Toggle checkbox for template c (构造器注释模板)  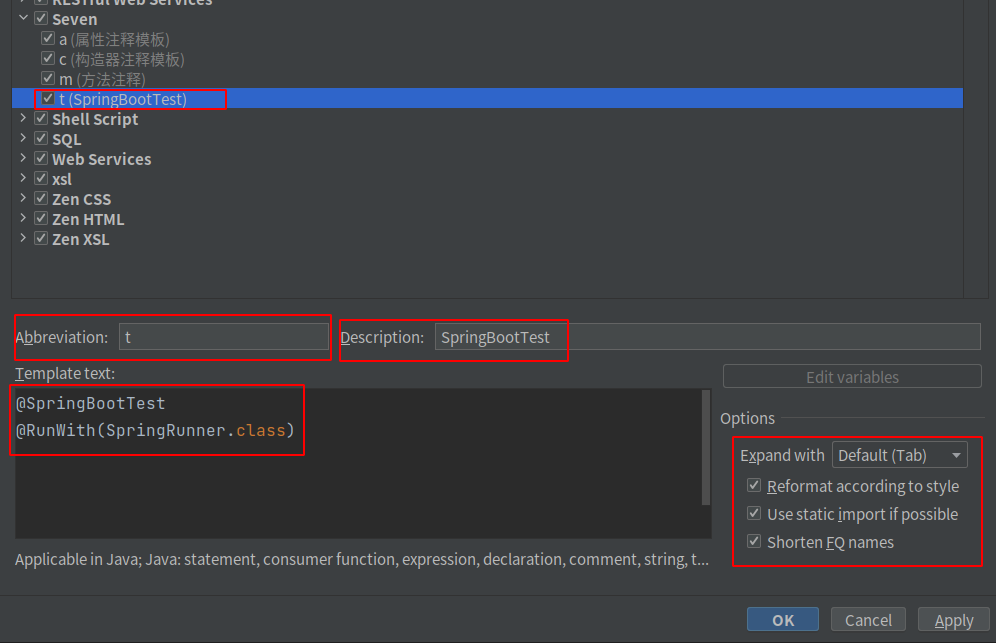(x=48, y=58)
